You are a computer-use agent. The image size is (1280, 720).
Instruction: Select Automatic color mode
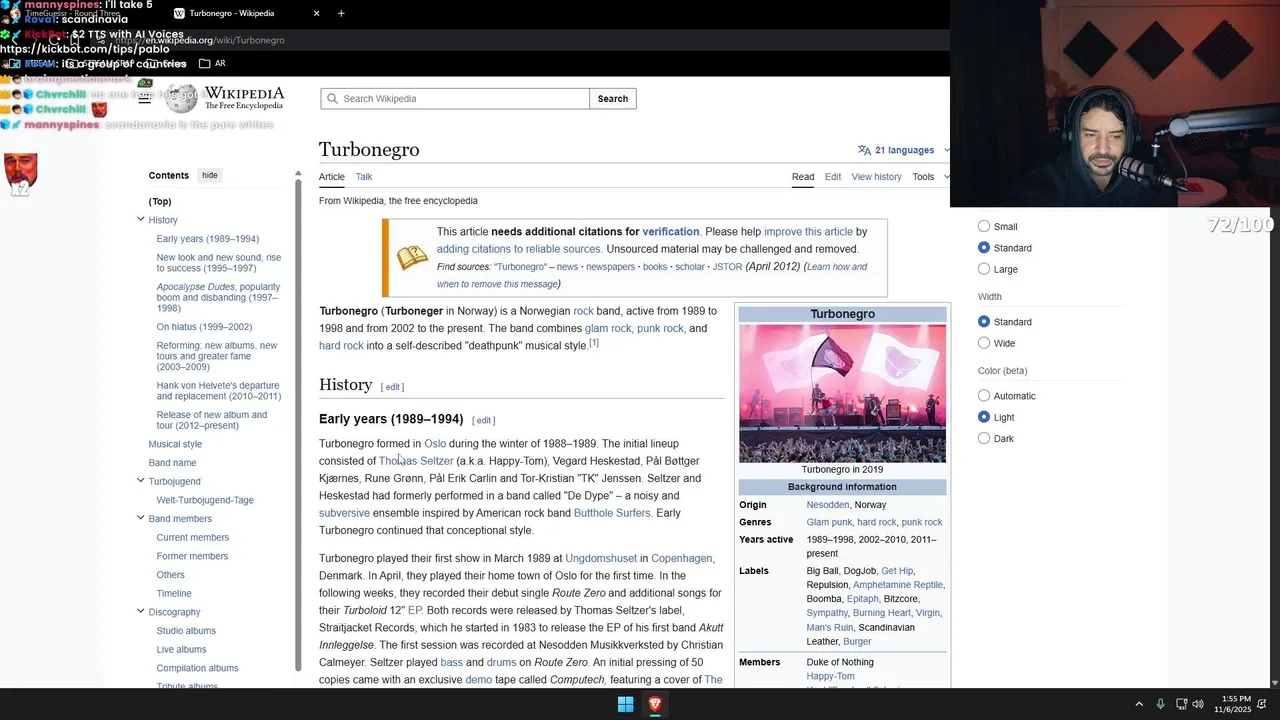coord(984,396)
